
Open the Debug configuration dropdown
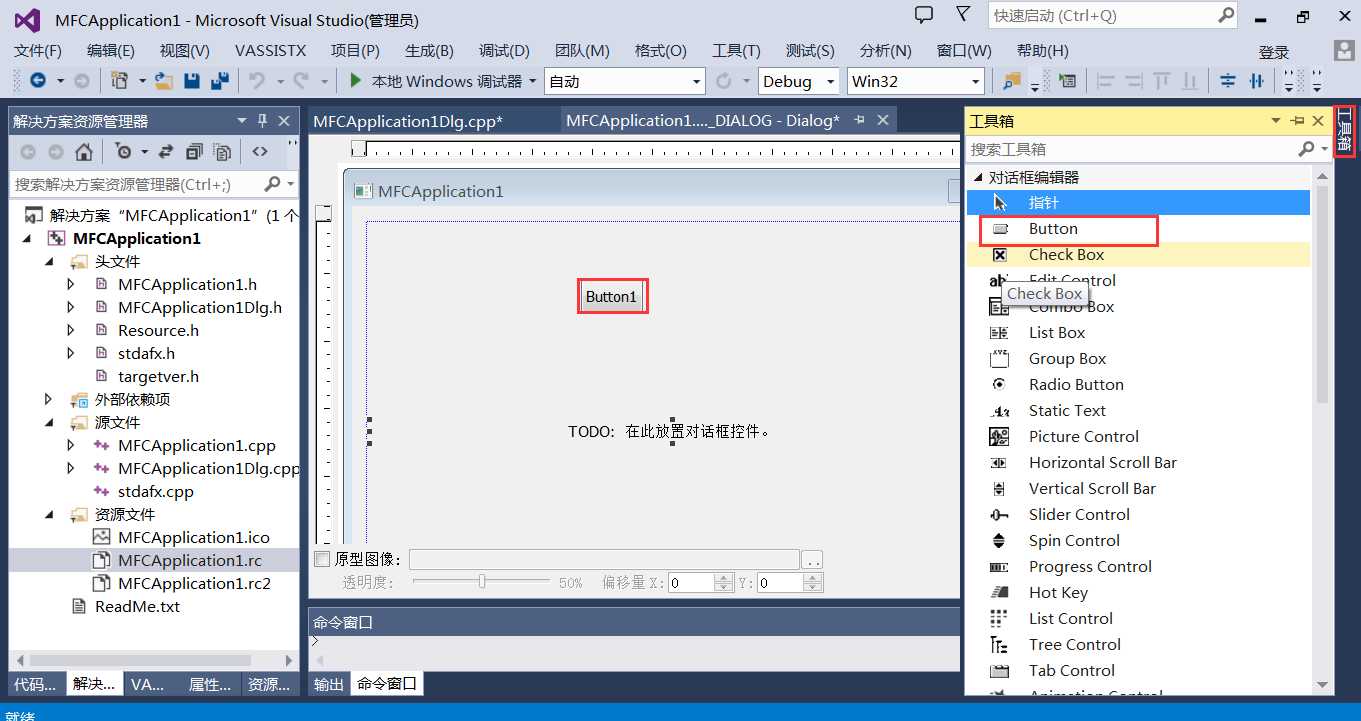(x=830, y=81)
